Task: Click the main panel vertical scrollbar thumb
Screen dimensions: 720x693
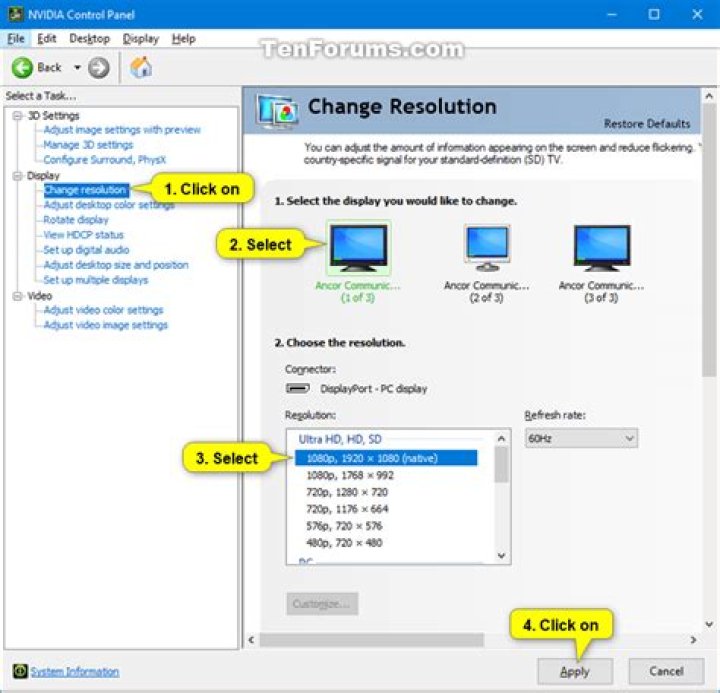Action: click(x=709, y=240)
